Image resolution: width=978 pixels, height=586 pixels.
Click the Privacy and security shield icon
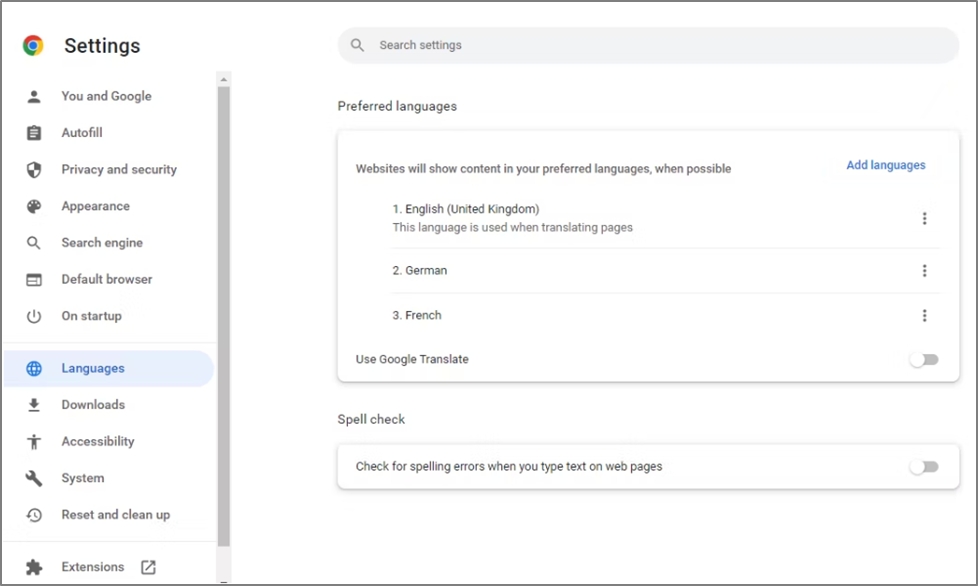tap(34, 170)
